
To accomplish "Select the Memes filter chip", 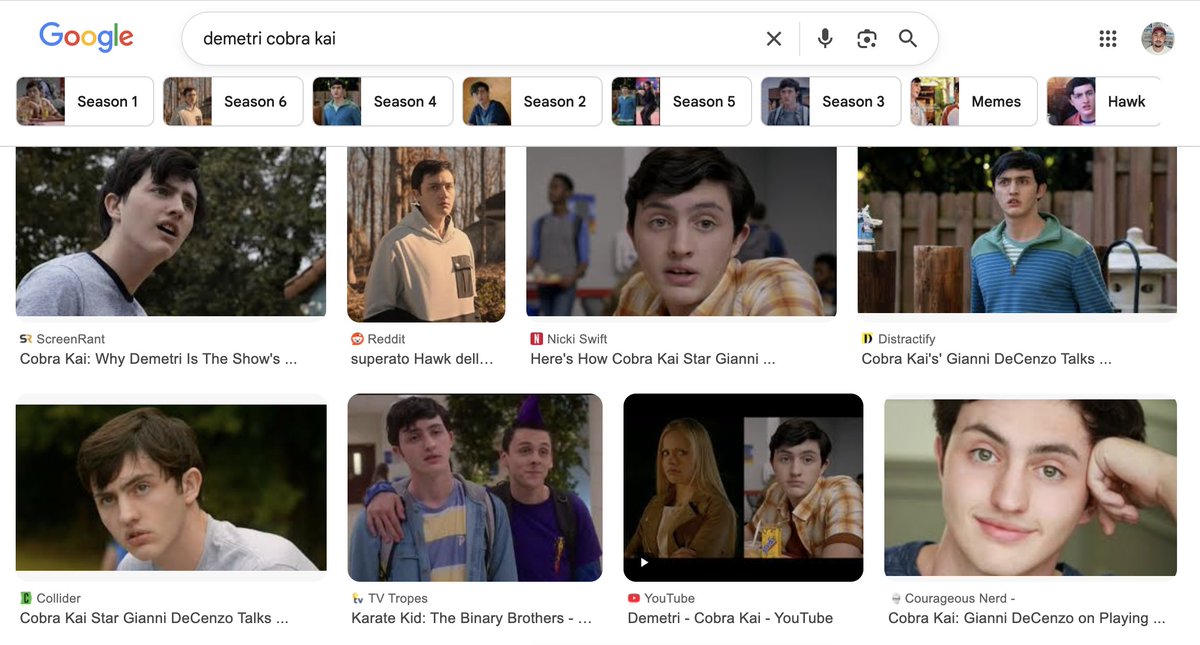I will [x=973, y=101].
